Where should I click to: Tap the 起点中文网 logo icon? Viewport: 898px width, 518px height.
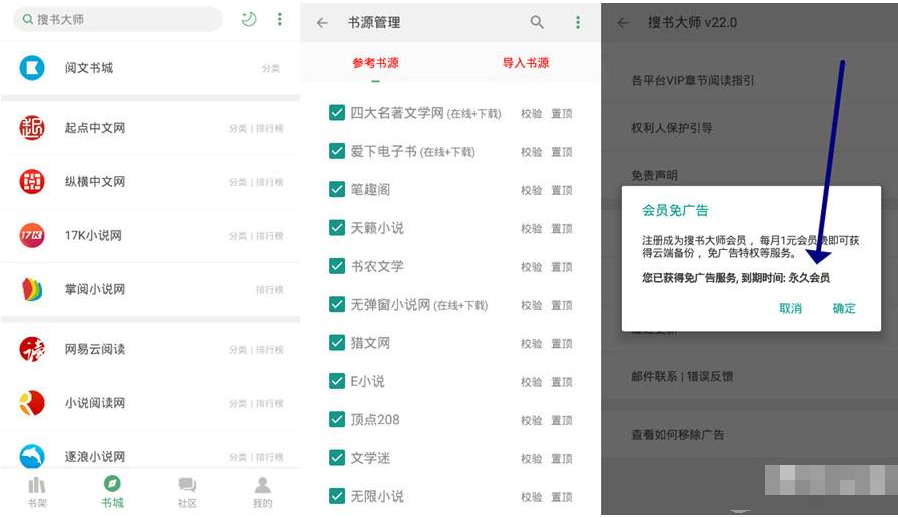tap(32, 128)
